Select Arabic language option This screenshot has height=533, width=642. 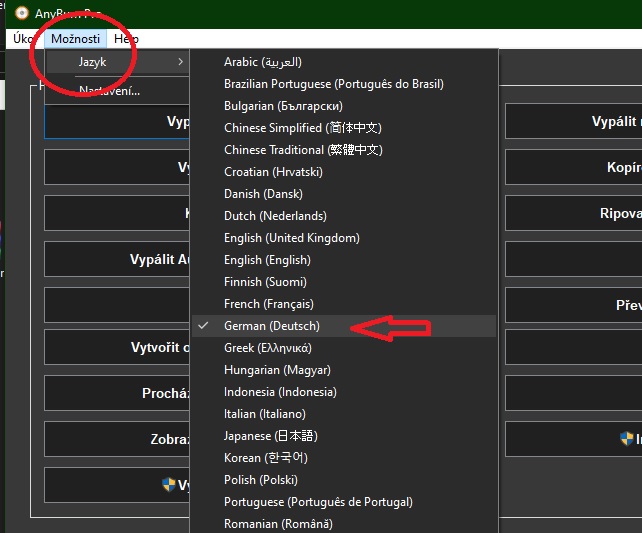(x=262, y=62)
